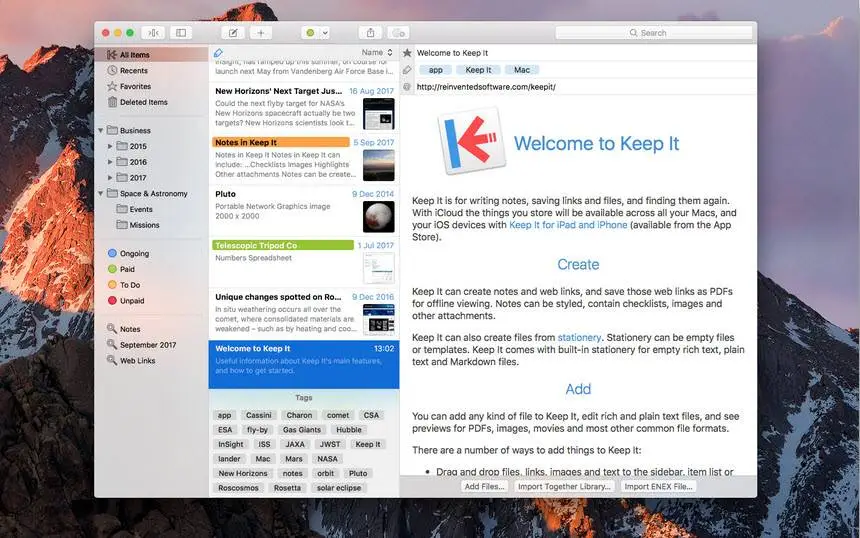
Task: Select the 2016 folder icon
Action: point(122,162)
